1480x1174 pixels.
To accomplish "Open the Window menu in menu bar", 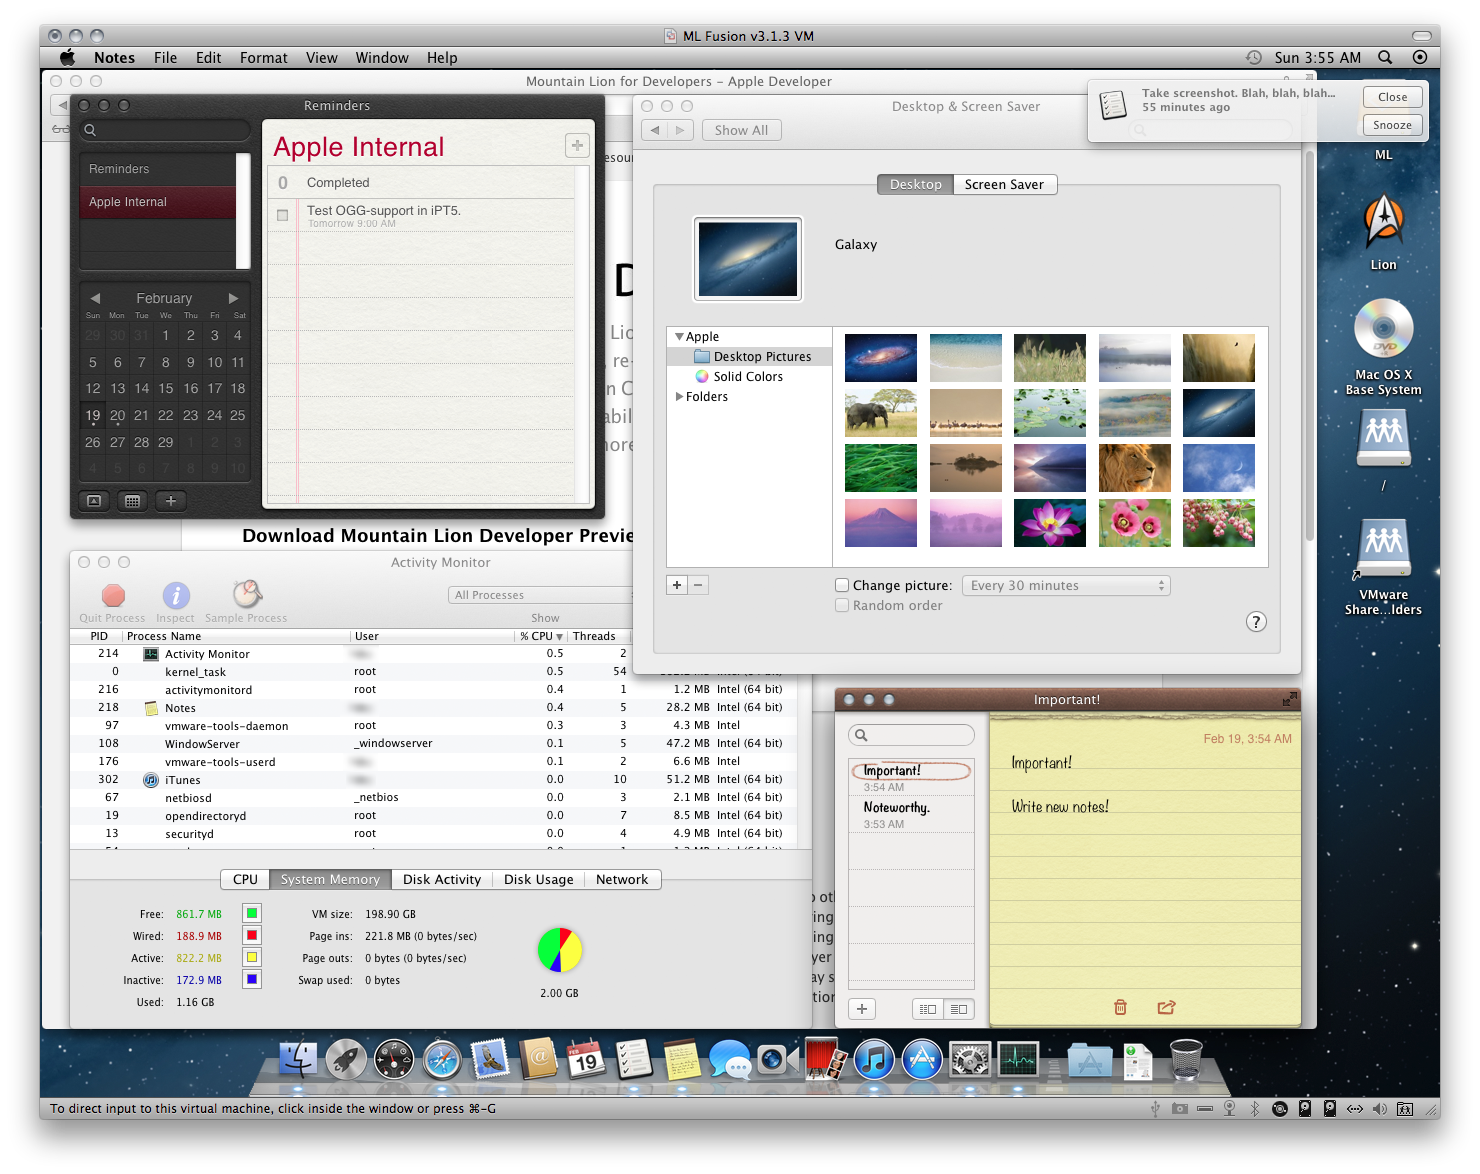I will coord(382,58).
